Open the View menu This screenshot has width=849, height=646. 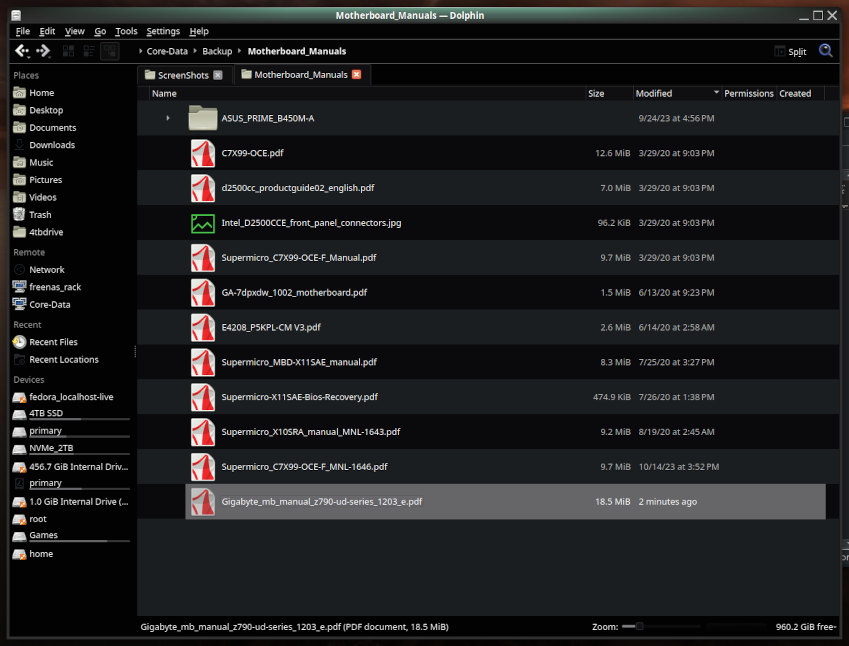[x=75, y=31]
